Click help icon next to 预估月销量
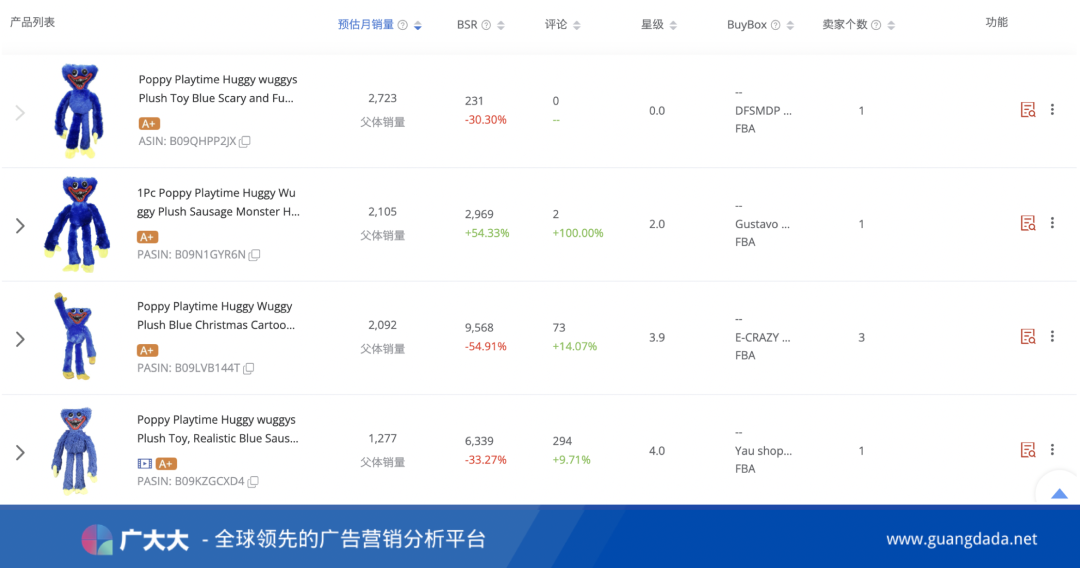The width and height of the screenshot is (1080, 568). [403, 25]
